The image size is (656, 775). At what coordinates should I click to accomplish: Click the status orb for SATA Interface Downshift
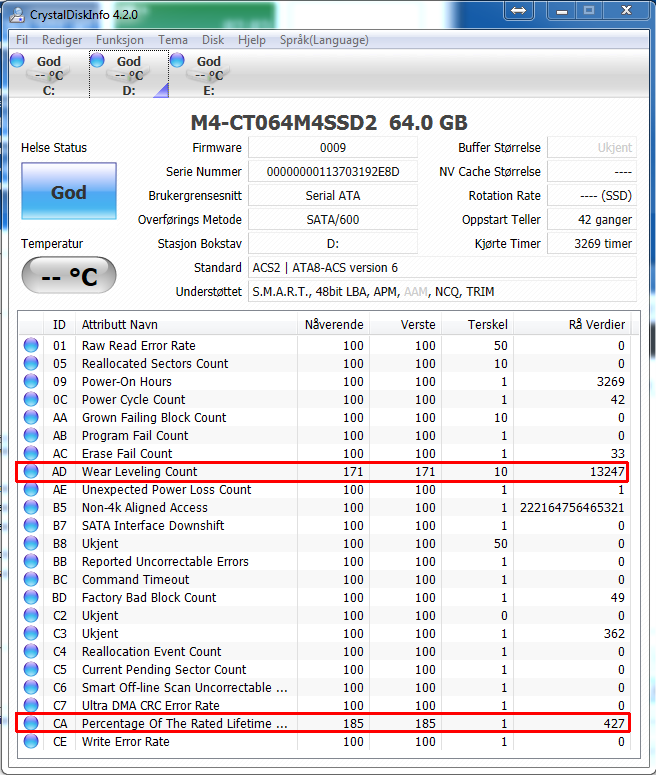coord(31,525)
